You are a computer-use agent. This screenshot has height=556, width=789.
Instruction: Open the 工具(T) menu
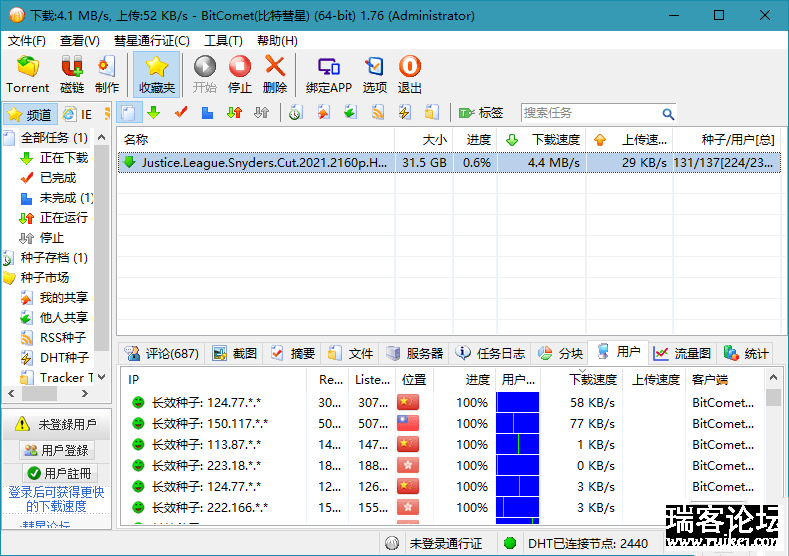pyautogui.click(x=223, y=41)
